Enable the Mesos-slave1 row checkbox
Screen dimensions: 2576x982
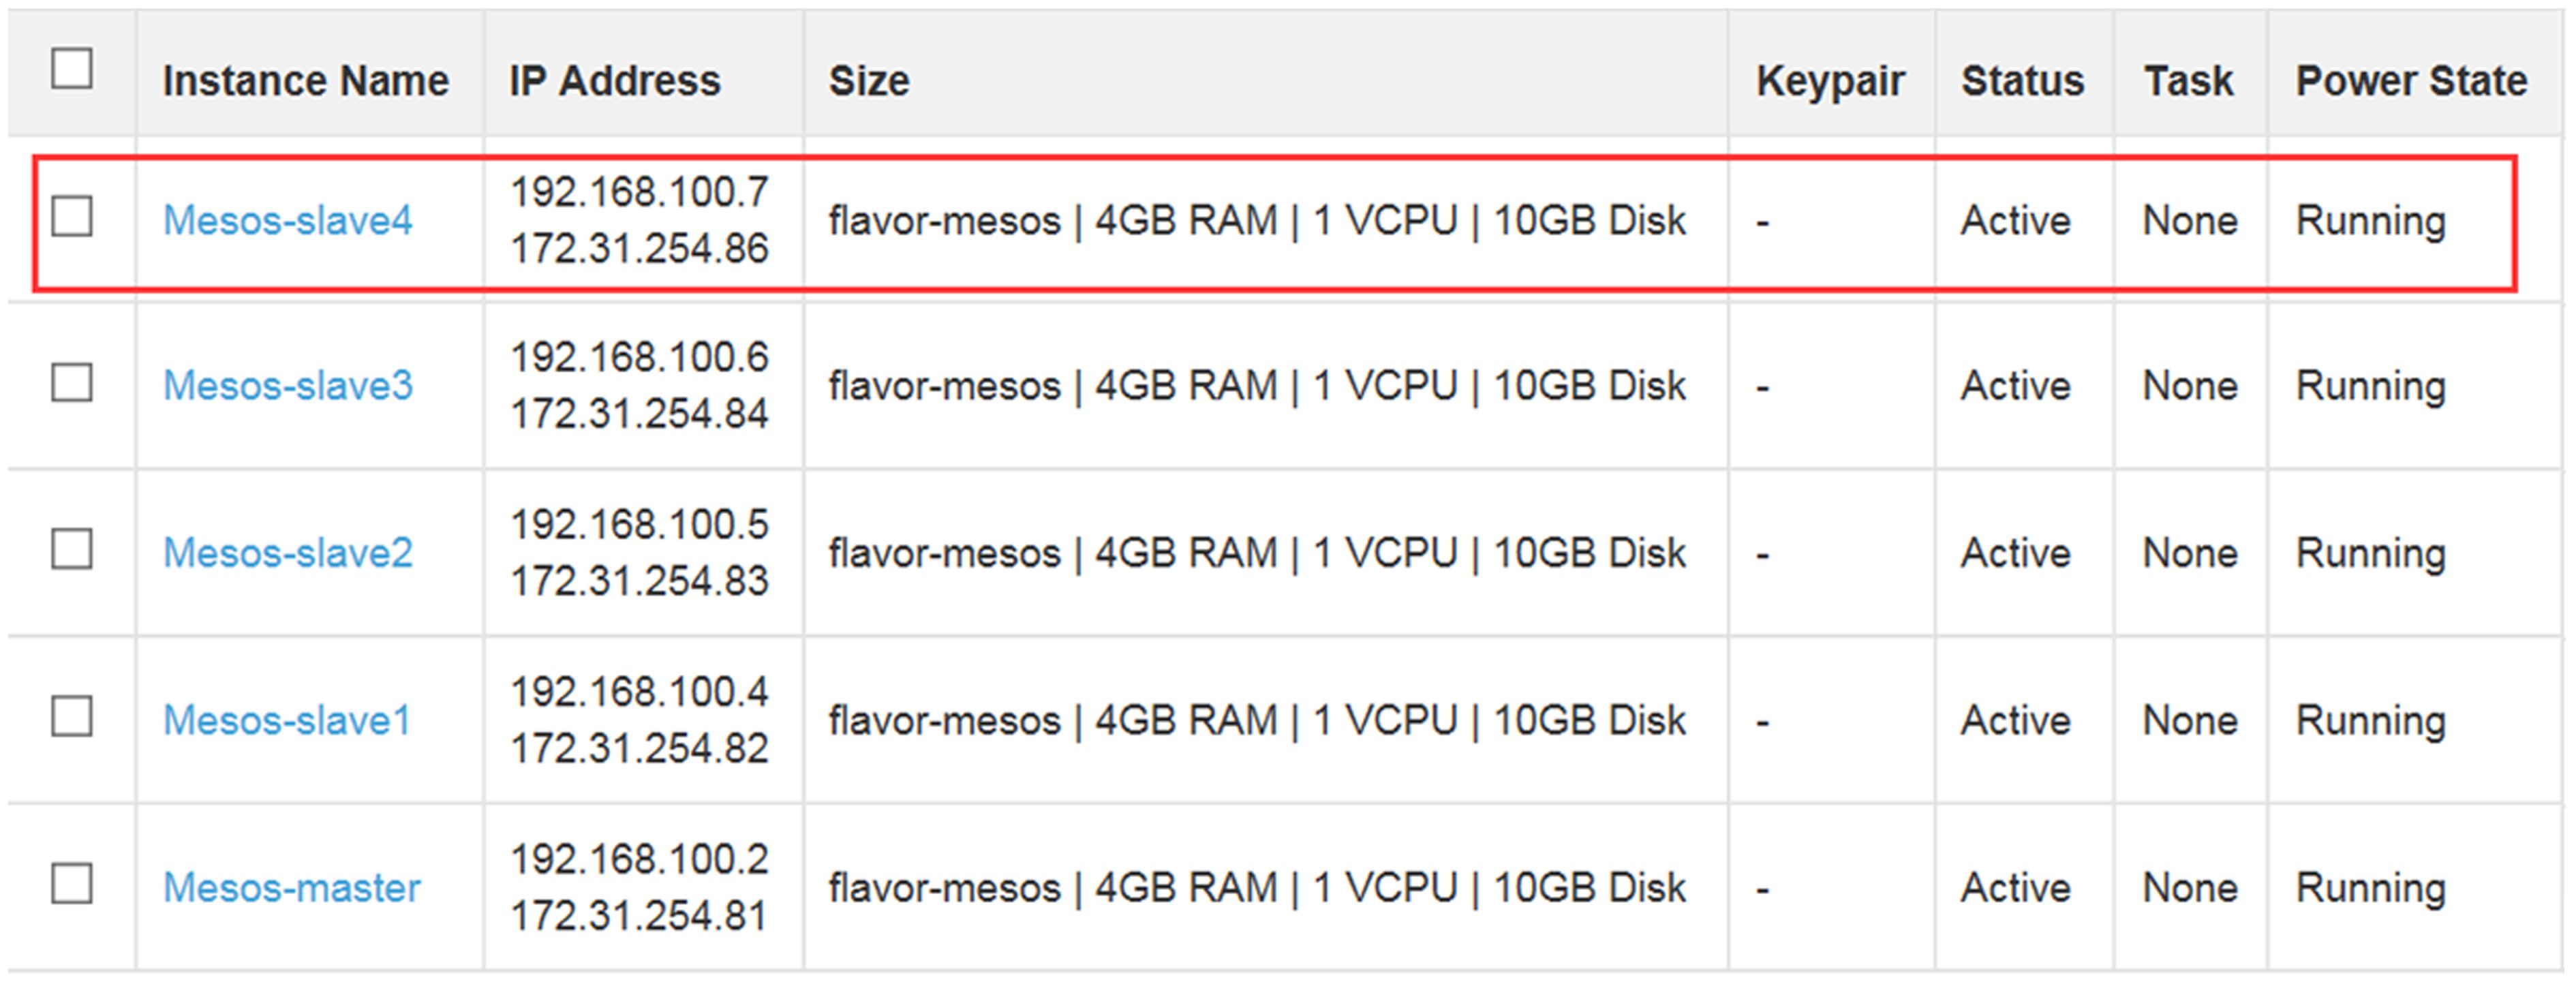click(72, 716)
